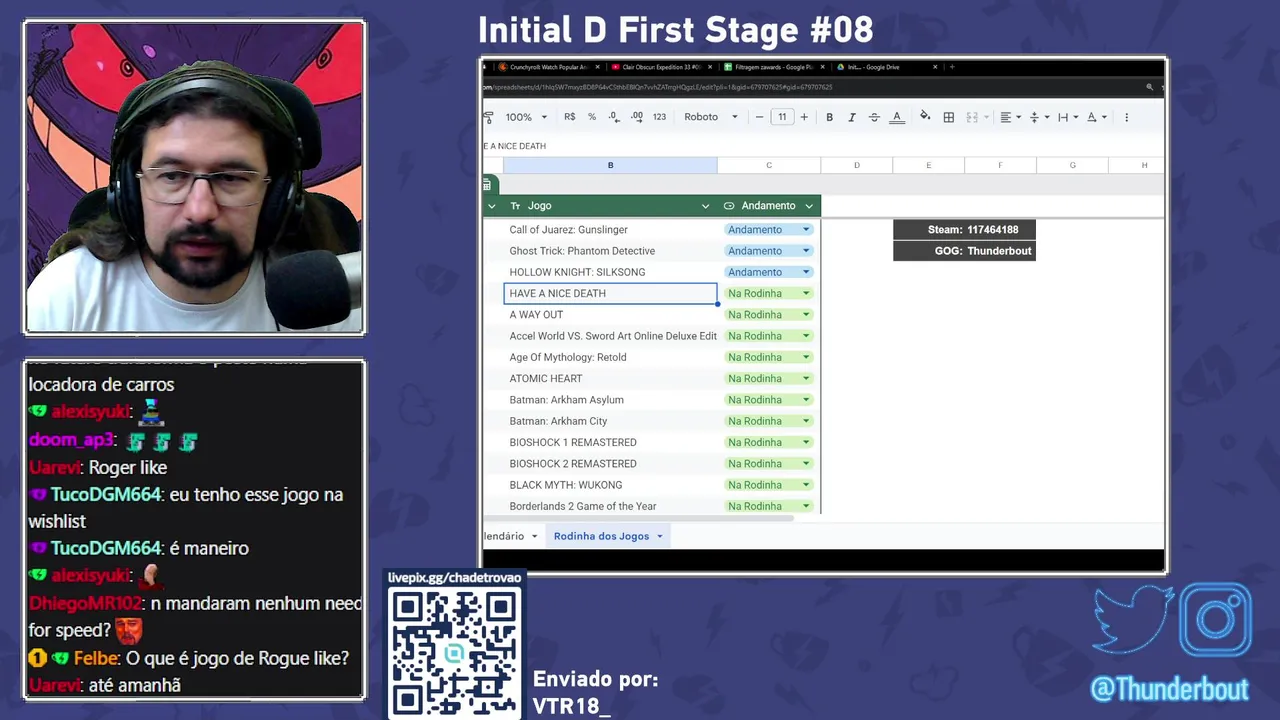Screen dimensions: 1280x720
Task: Open text rotation dropdown
Action: click(x=1097, y=117)
